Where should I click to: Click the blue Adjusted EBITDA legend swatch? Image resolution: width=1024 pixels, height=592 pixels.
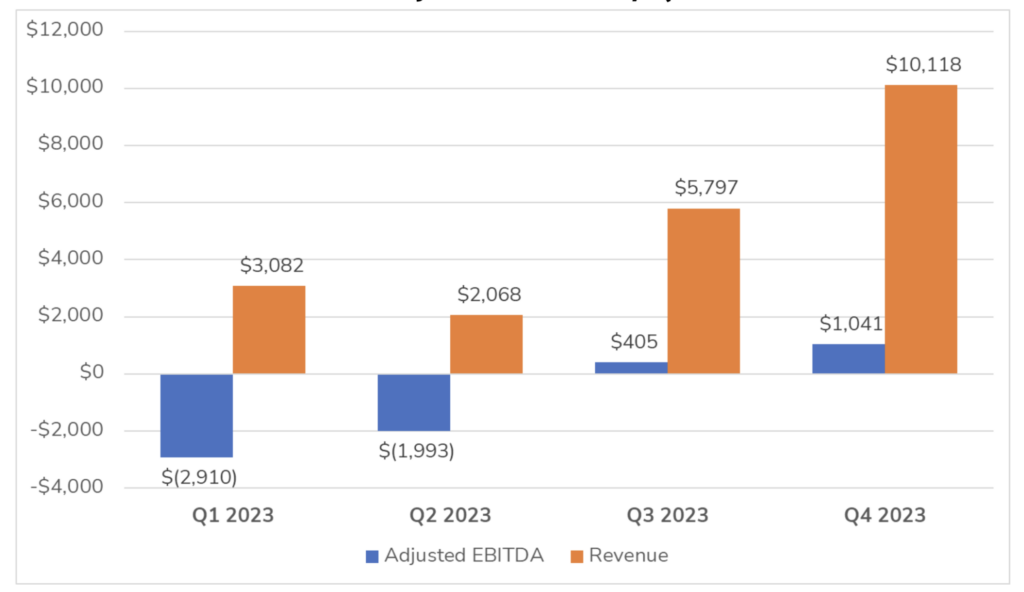(x=373, y=556)
